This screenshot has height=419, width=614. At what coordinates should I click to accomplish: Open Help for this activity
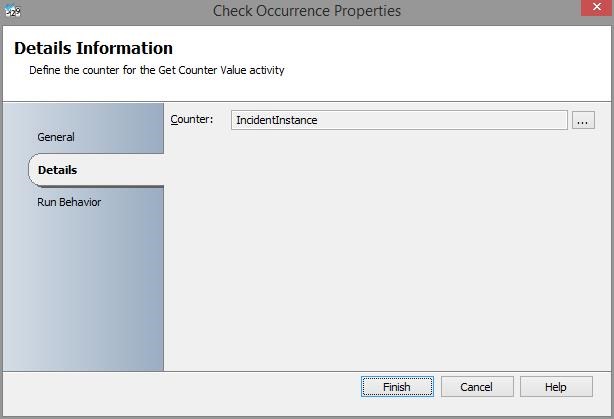(x=556, y=387)
